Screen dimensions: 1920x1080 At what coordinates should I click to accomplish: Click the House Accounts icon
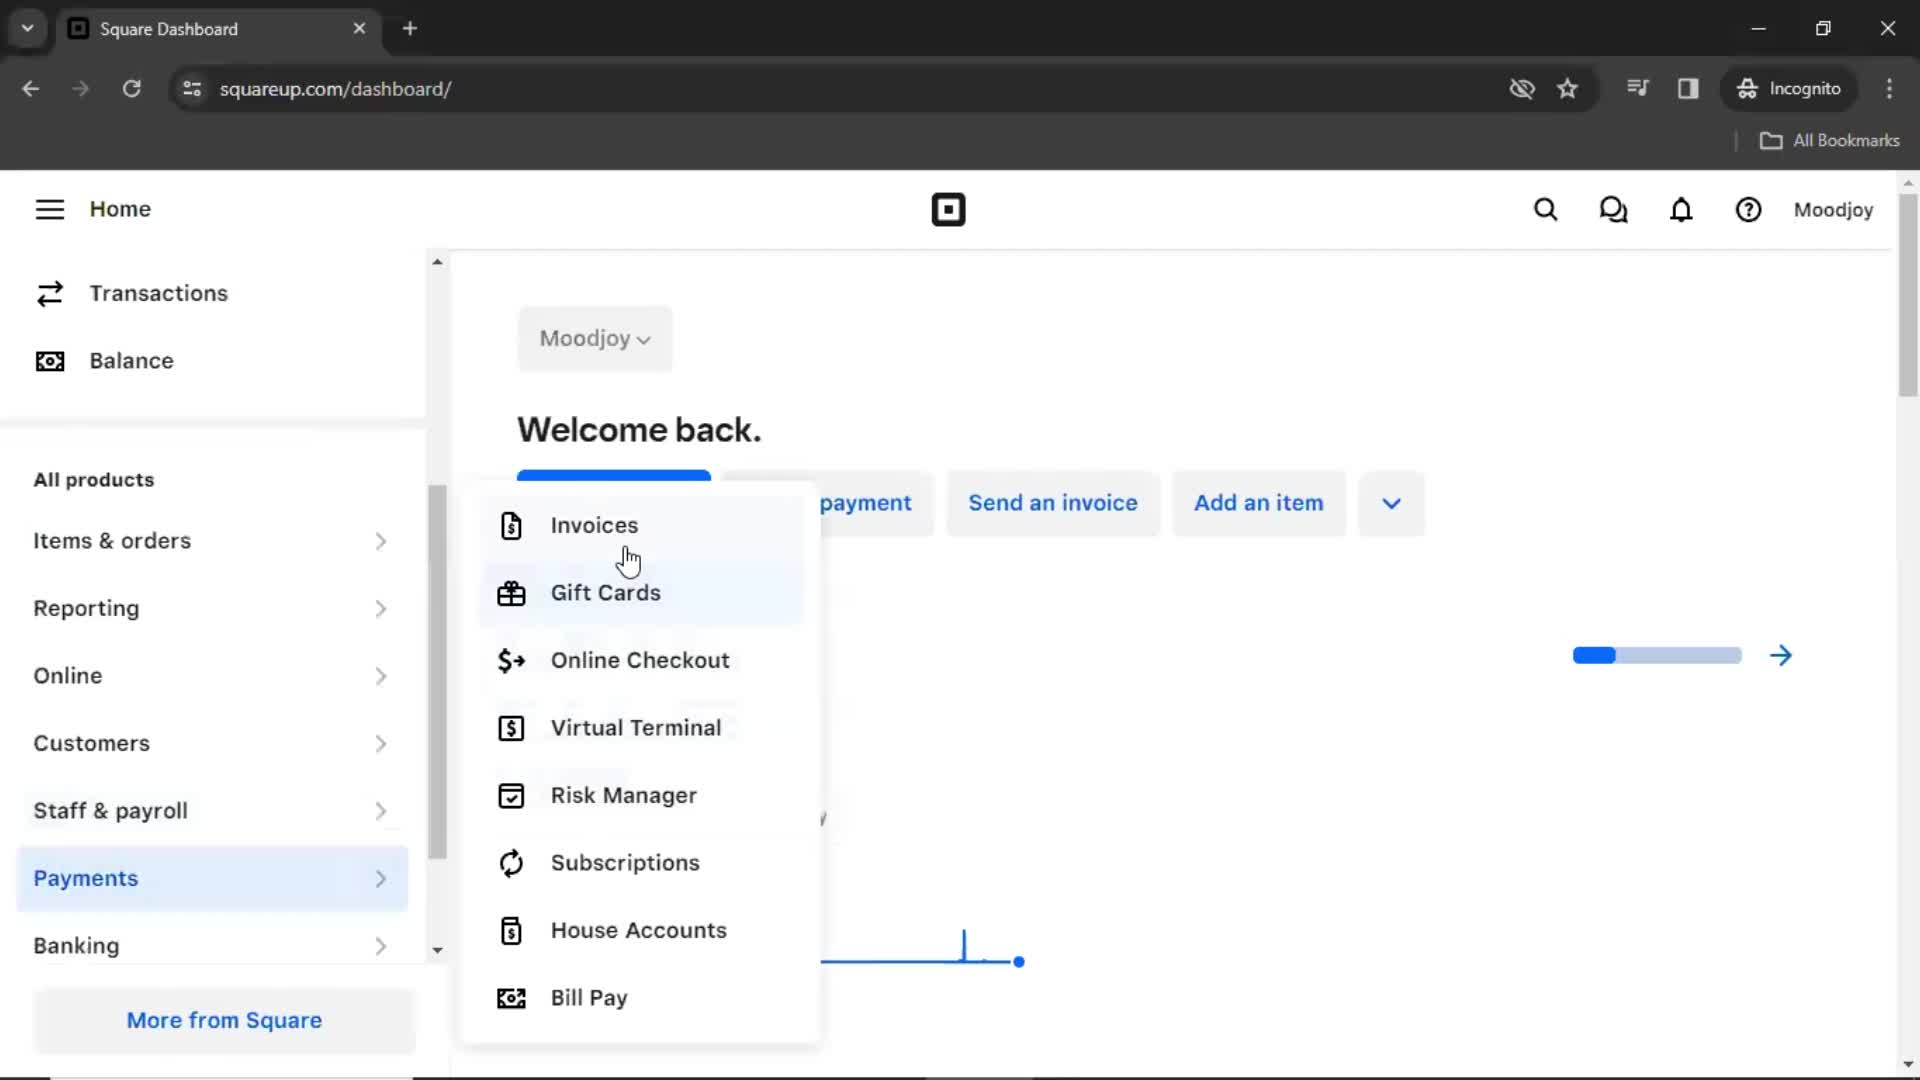[x=510, y=930]
